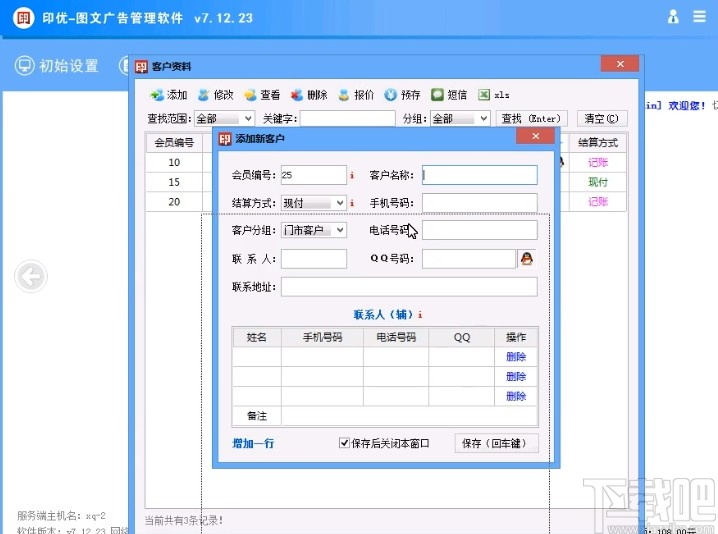The width and height of the screenshot is (718, 534).
Task: Click the 姓名 column header in contacts table
Action: 256,337
